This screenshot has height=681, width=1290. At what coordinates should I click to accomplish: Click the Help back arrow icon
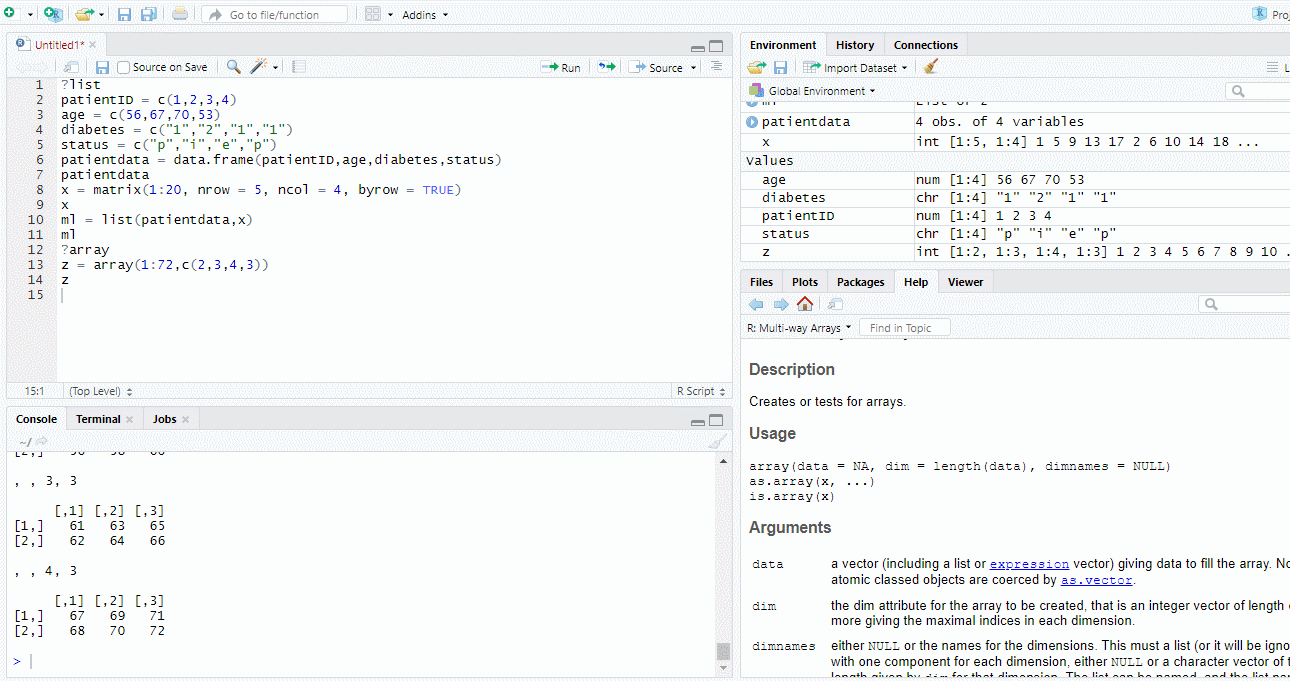tap(756, 304)
